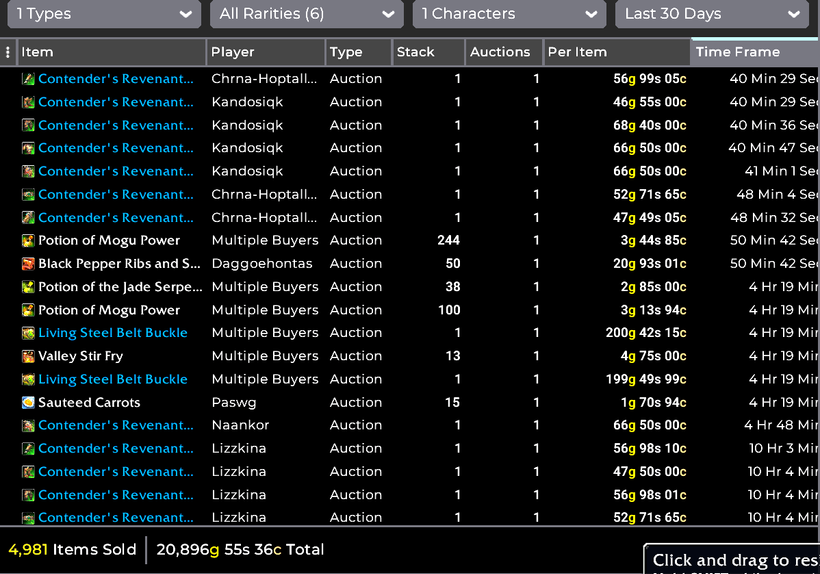The height and width of the screenshot is (574, 820).
Task: Expand the "All Rarities (6)" dropdown
Action: [306, 14]
